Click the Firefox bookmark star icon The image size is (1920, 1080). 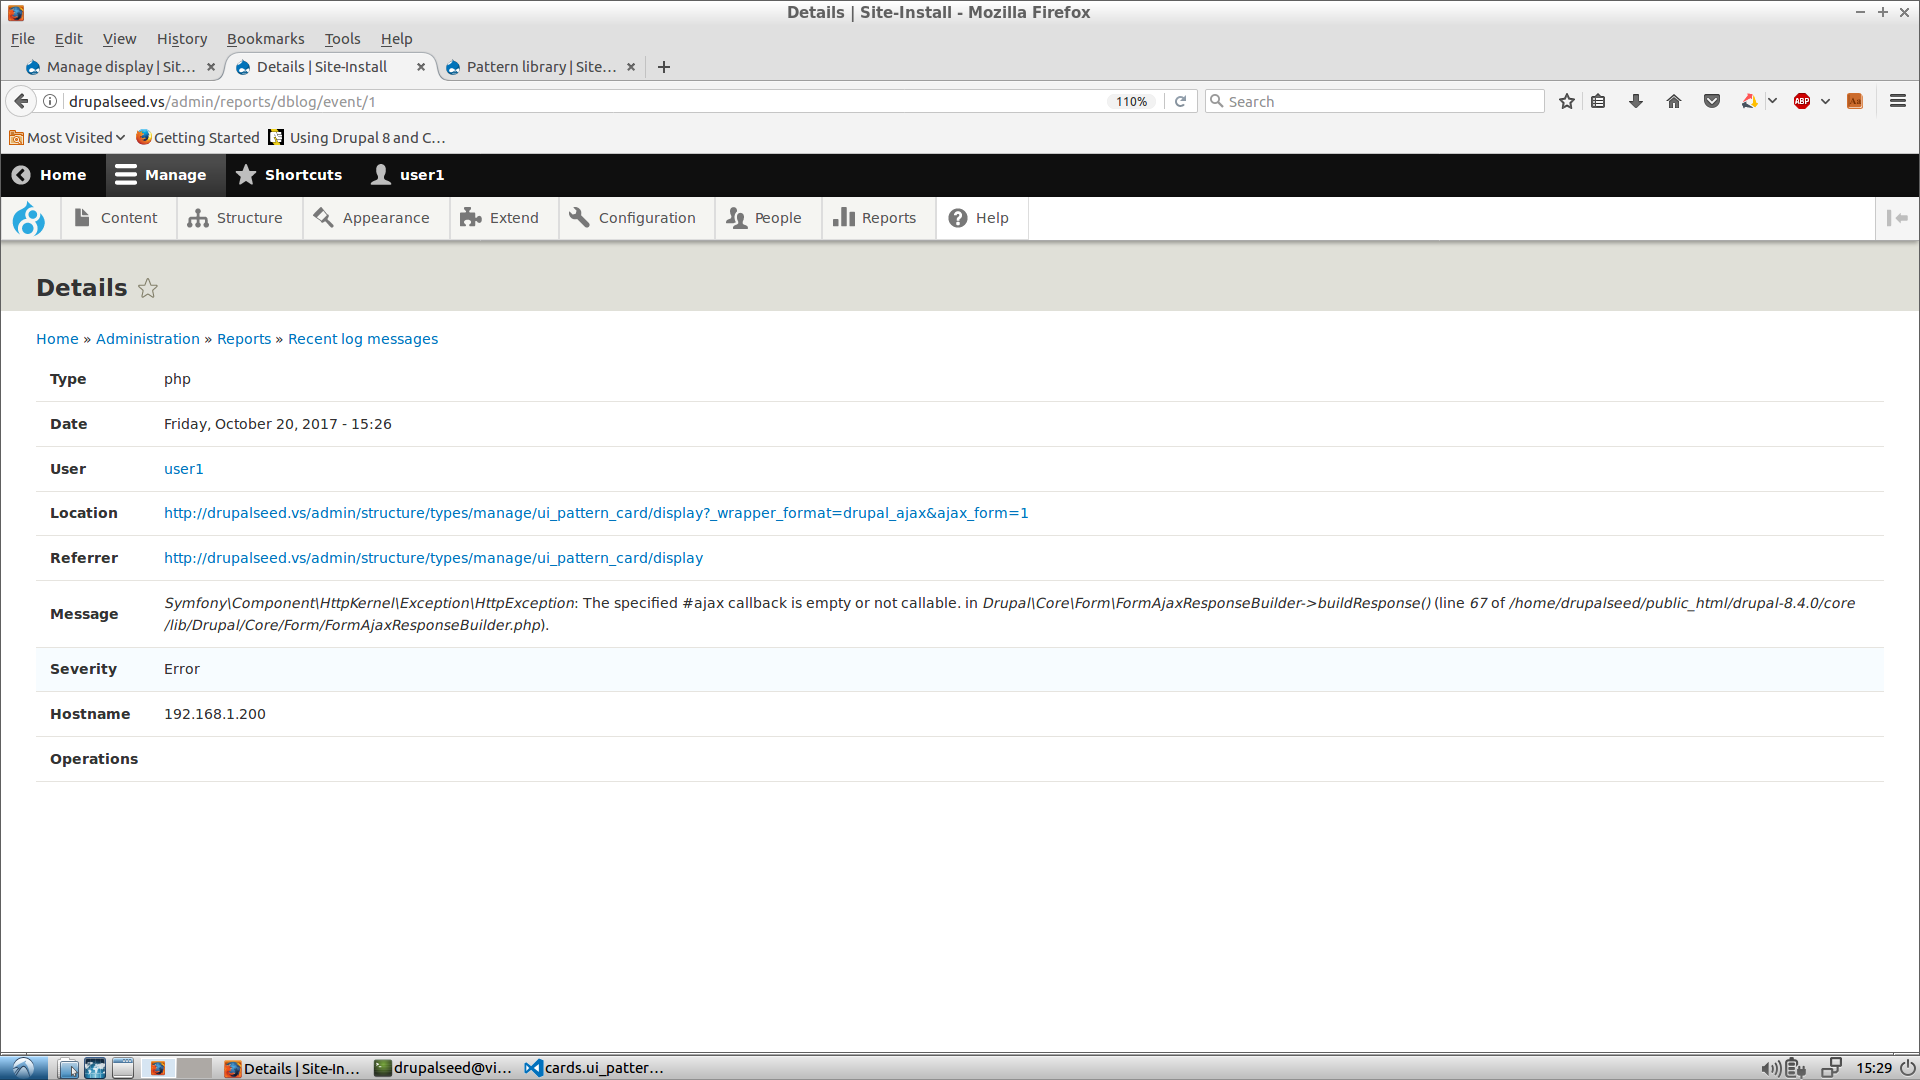1567,101
